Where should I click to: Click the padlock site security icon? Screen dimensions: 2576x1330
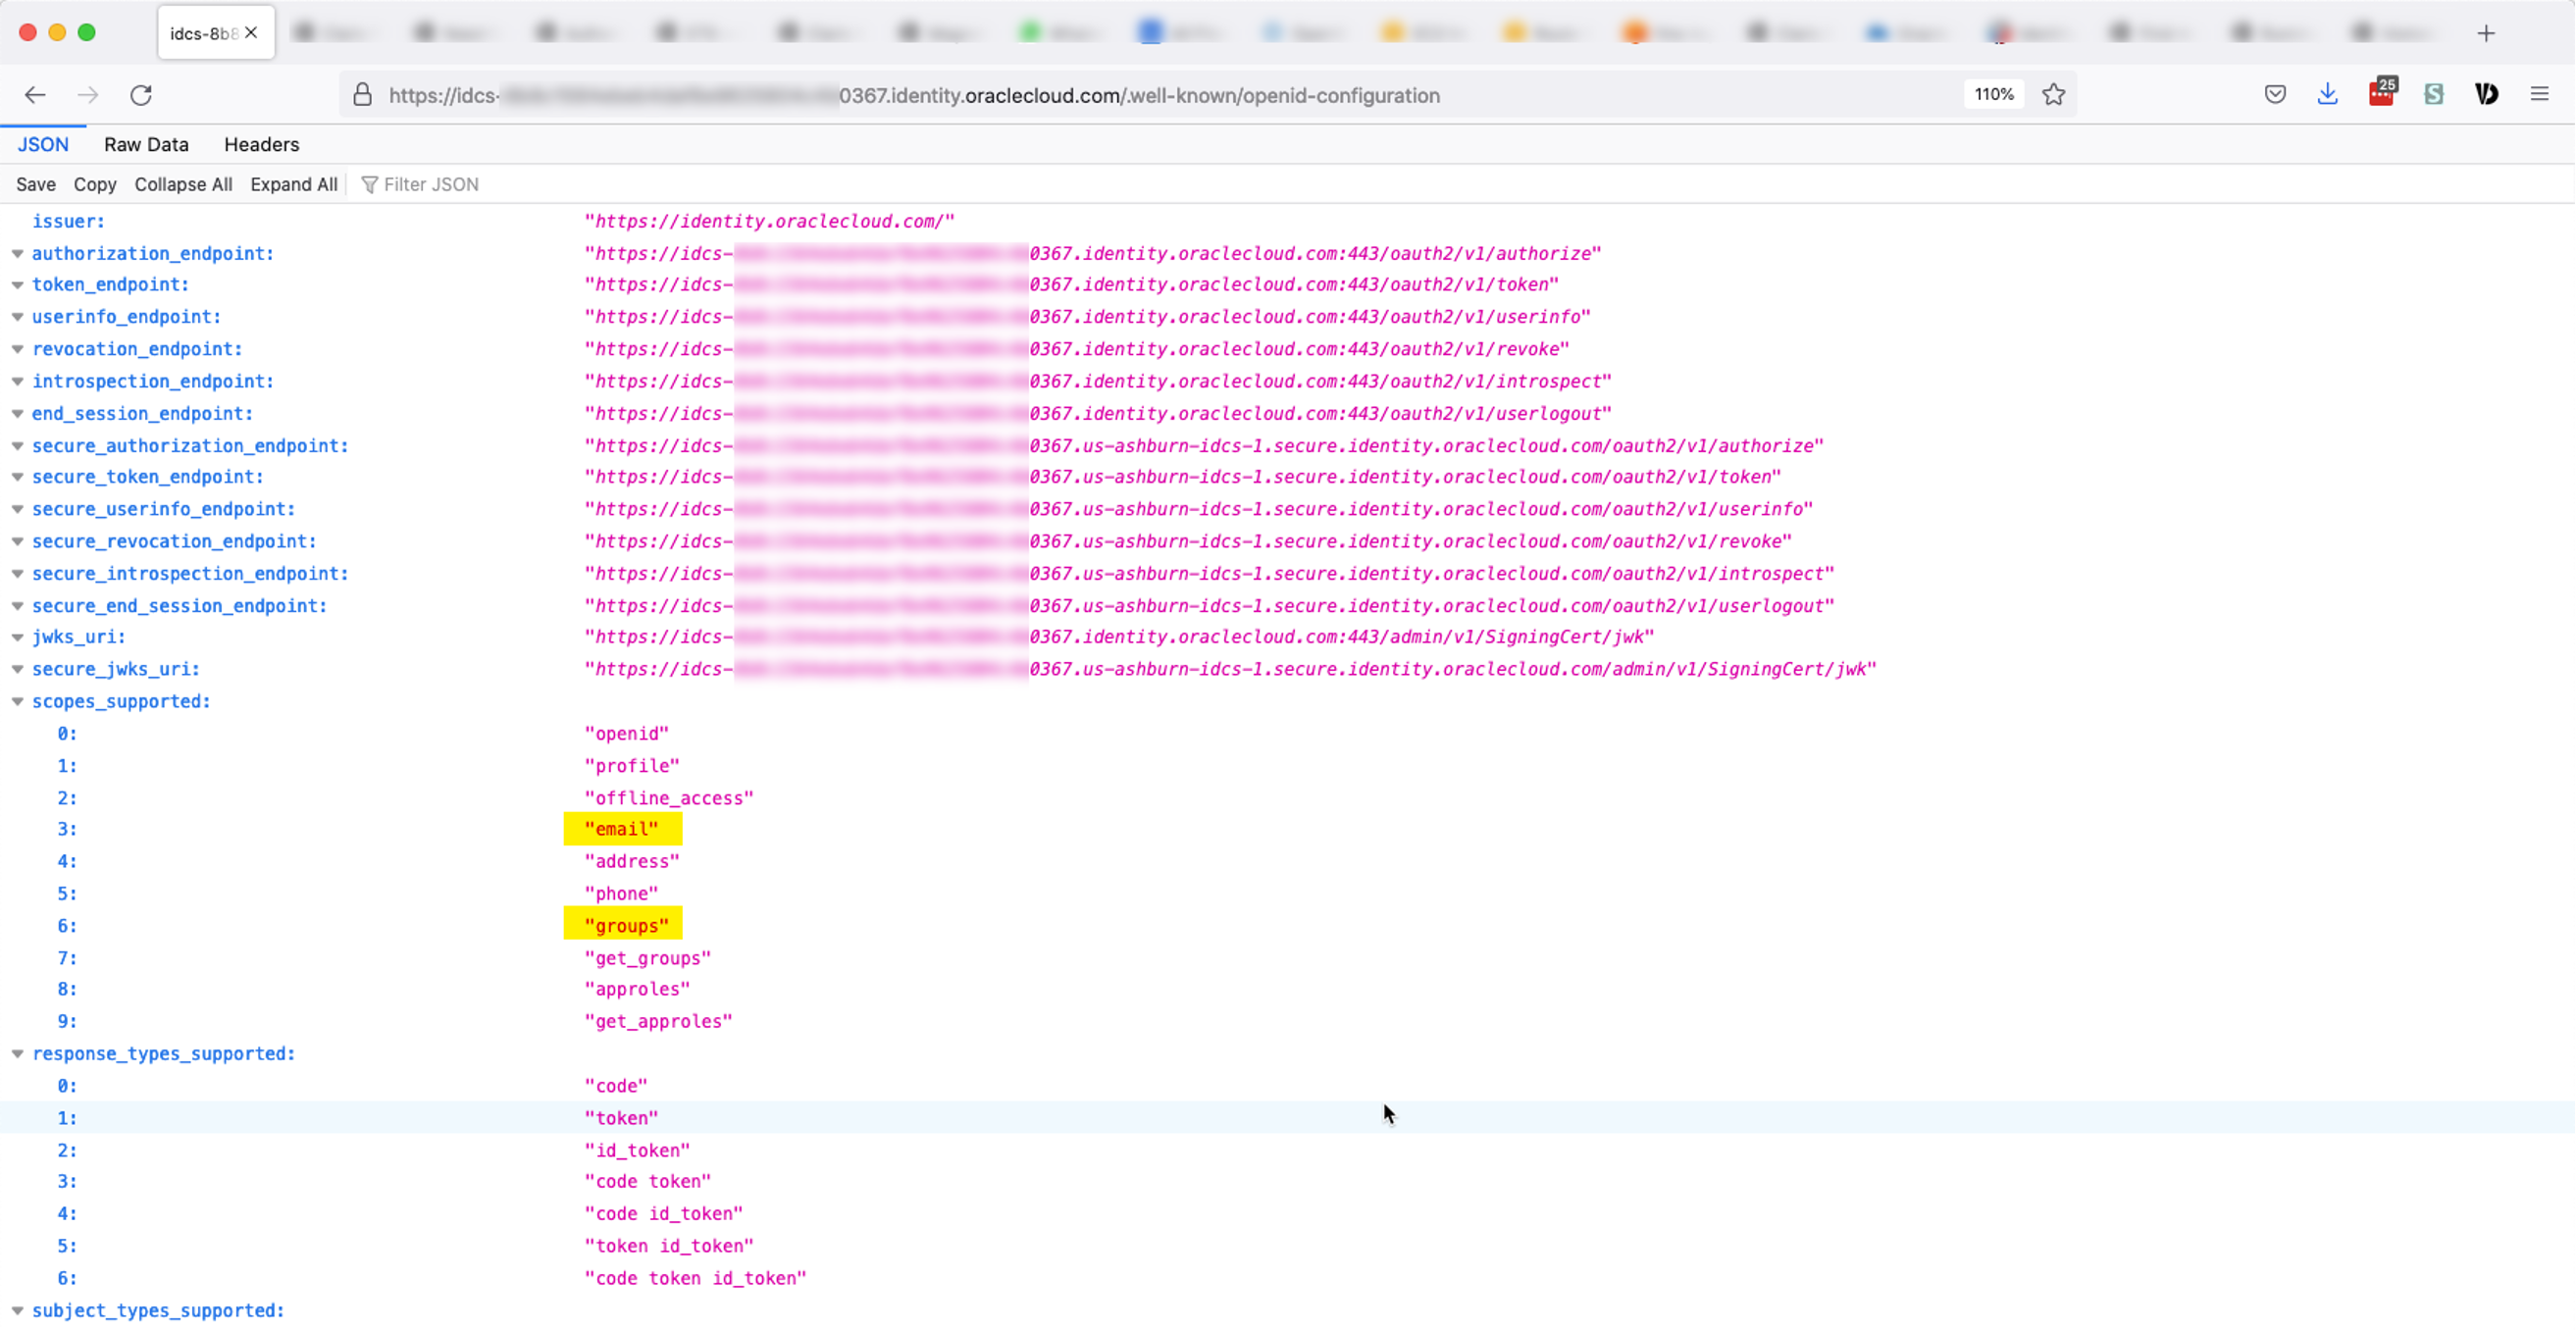362,95
